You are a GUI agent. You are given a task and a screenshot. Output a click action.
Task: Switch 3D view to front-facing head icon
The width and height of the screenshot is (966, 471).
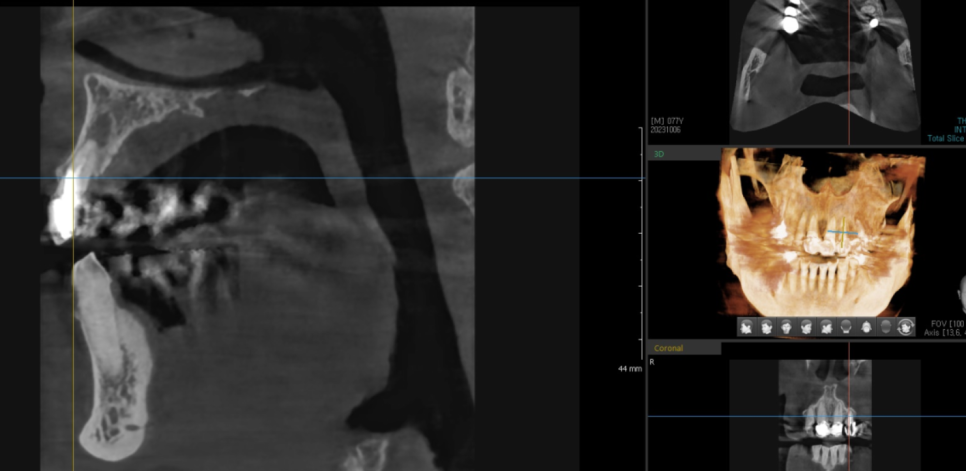[x=787, y=327]
